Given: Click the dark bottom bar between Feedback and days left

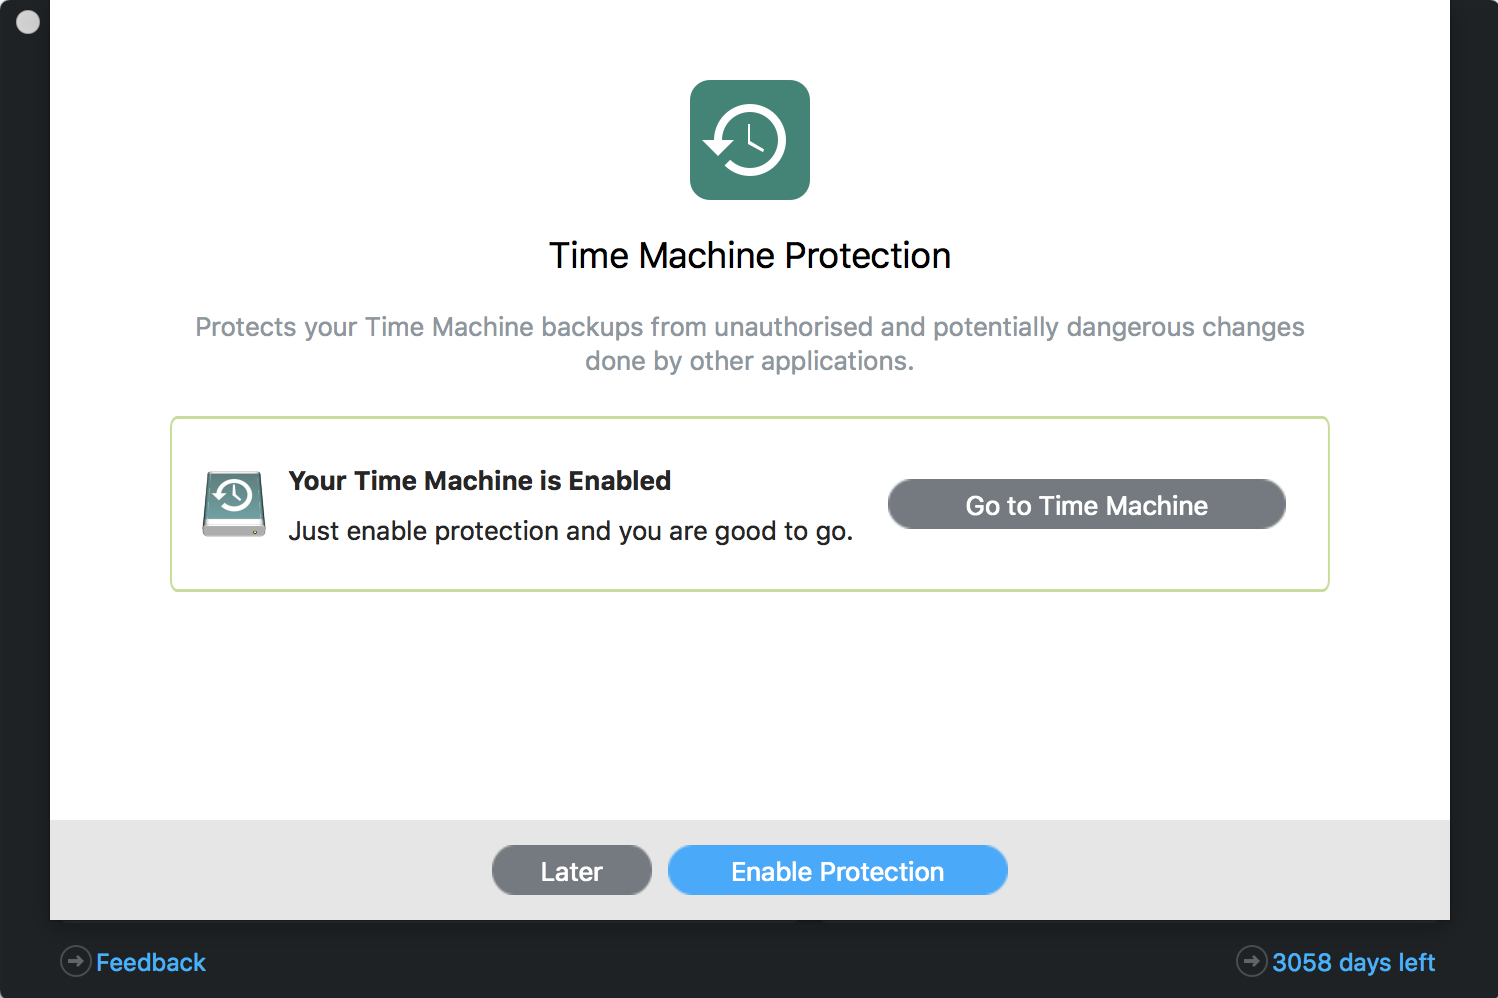Looking at the screenshot, I should tap(720, 961).
